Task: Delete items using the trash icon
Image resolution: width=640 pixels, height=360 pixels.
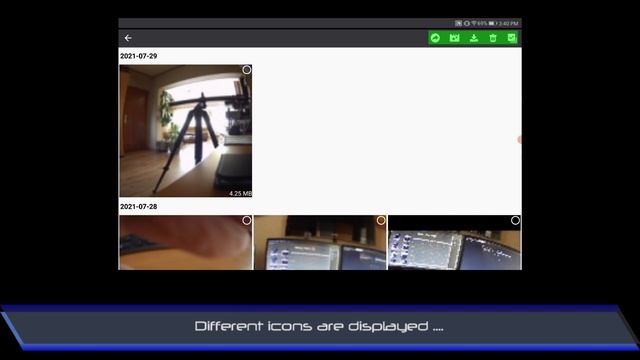Action: coord(493,38)
